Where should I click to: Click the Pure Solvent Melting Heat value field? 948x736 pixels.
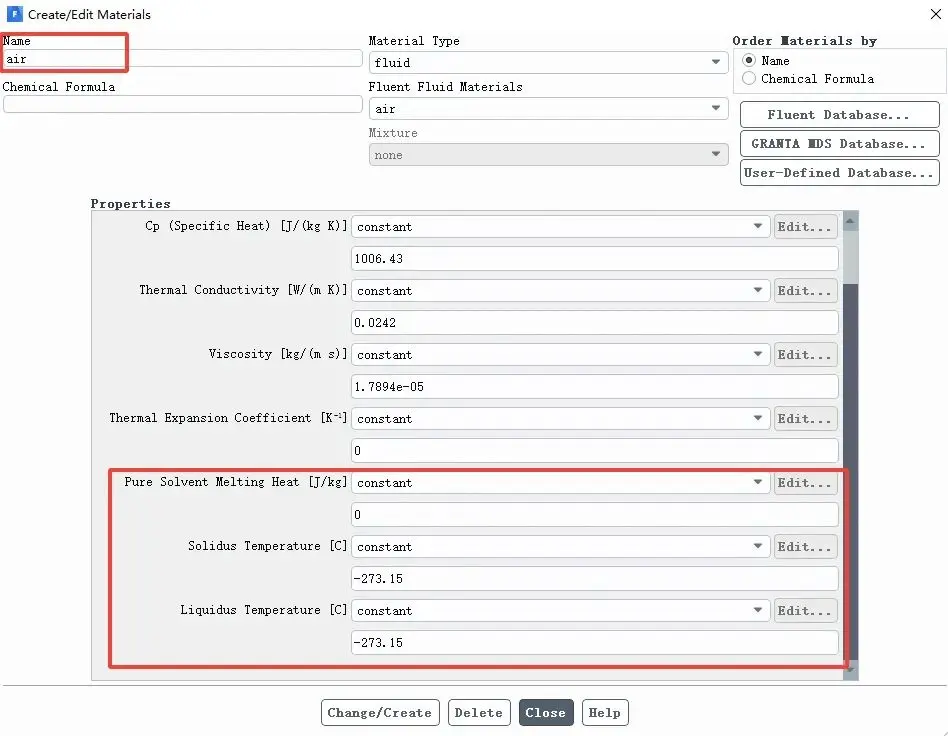click(594, 515)
